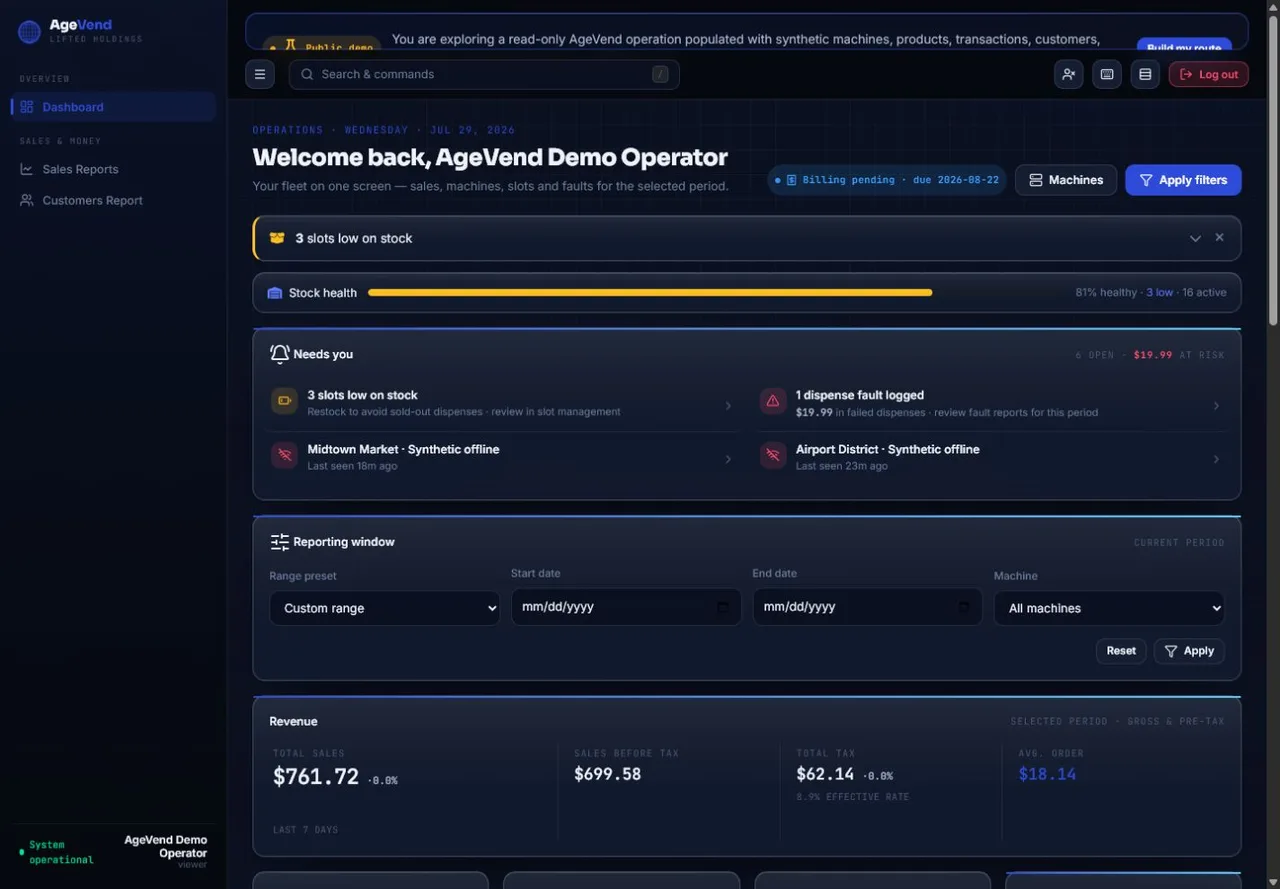Click the Build my route banner button
Viewport: 1280px width, 889px height.
pyautogui.click(x=1184, y=45)
